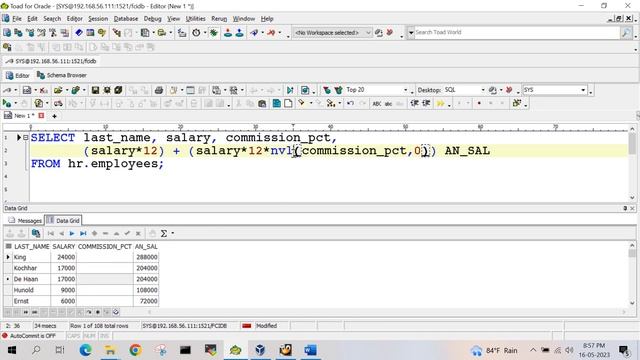Open the Debug menu
Screen dimensions: 640x360
point(152,19)
